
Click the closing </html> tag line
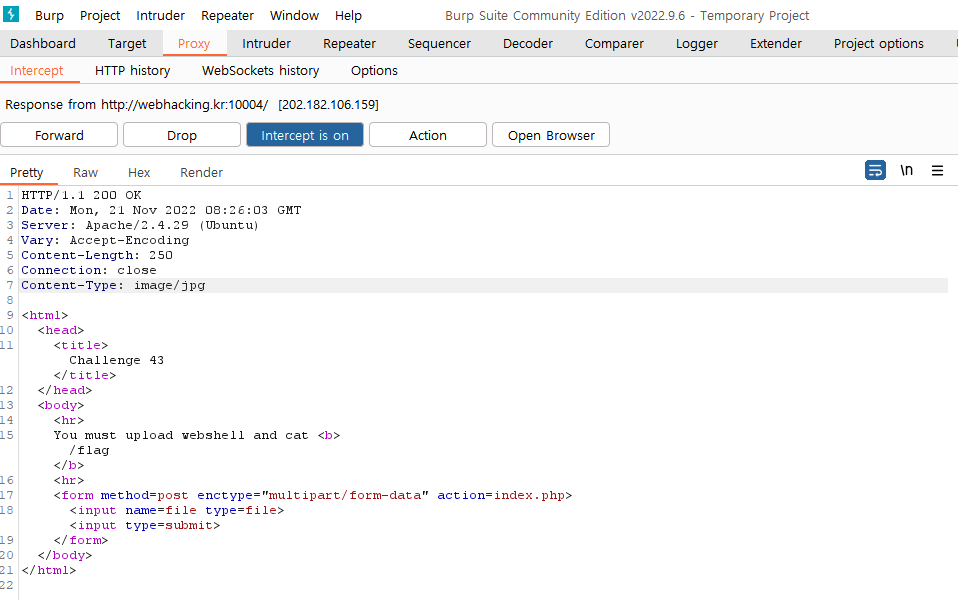[x=49, y=570]
